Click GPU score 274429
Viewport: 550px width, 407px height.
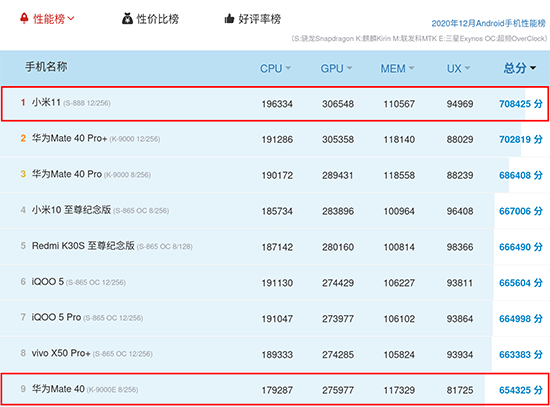tap(338, 283)
